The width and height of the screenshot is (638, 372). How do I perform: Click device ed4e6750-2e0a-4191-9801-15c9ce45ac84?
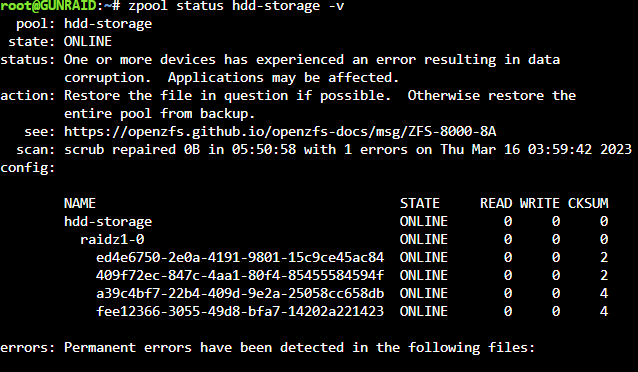coord(240,257)
